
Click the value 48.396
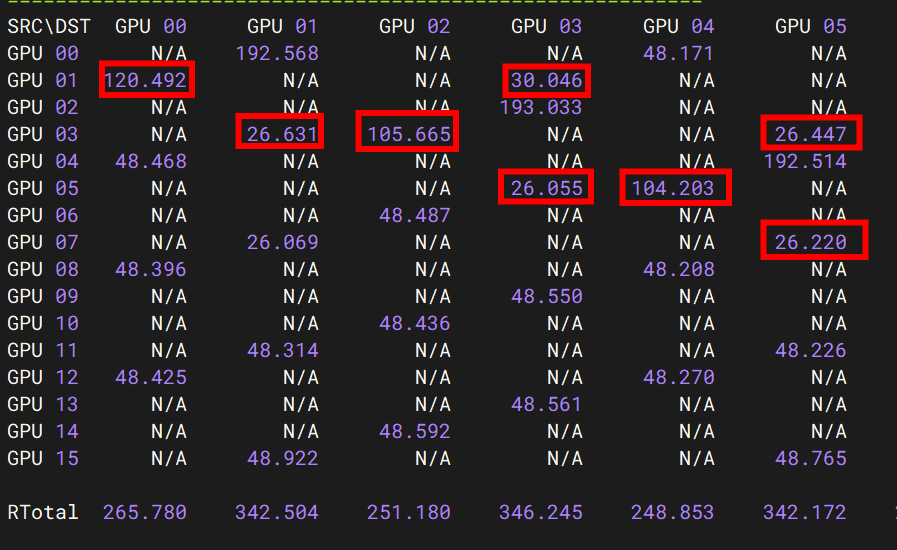(x=151, y=269)
